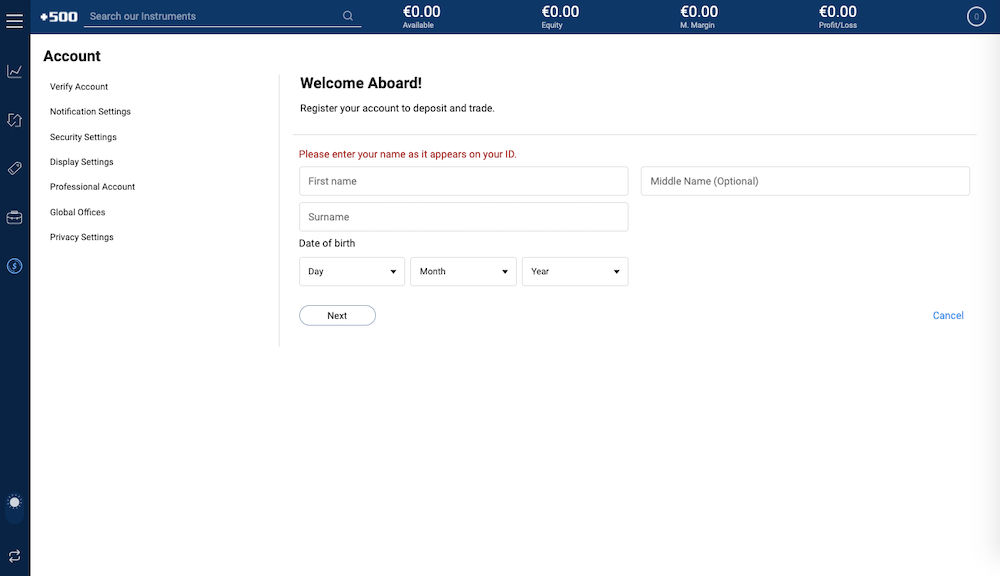
Task: Click the search magnifier icon
Action: (348, 16)
